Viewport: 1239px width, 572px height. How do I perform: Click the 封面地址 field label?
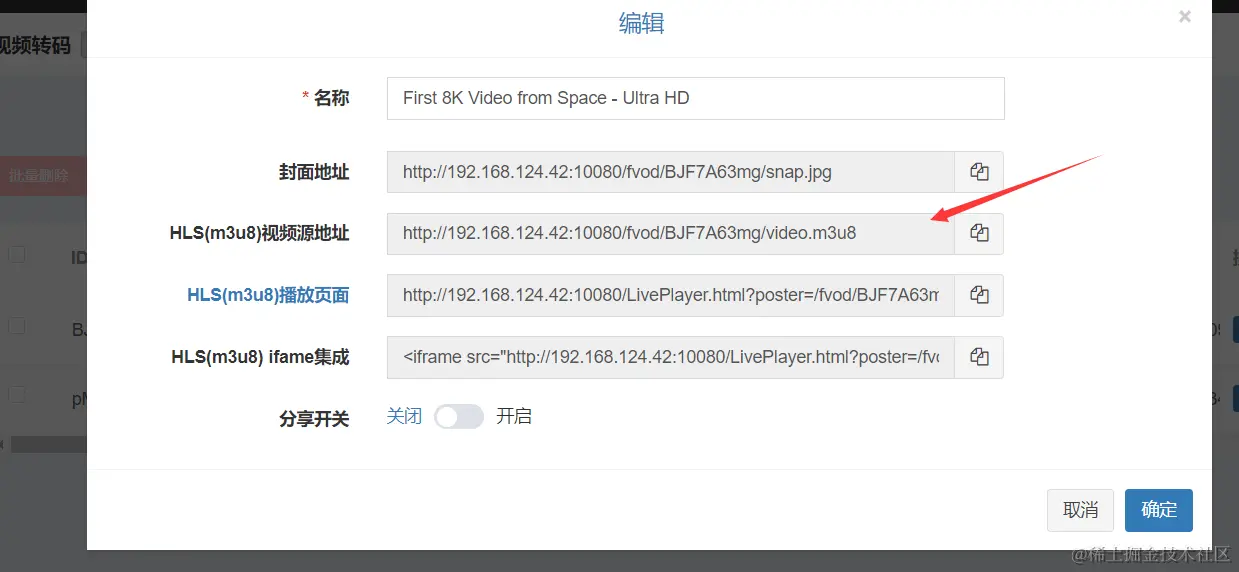tap(314, 172)
